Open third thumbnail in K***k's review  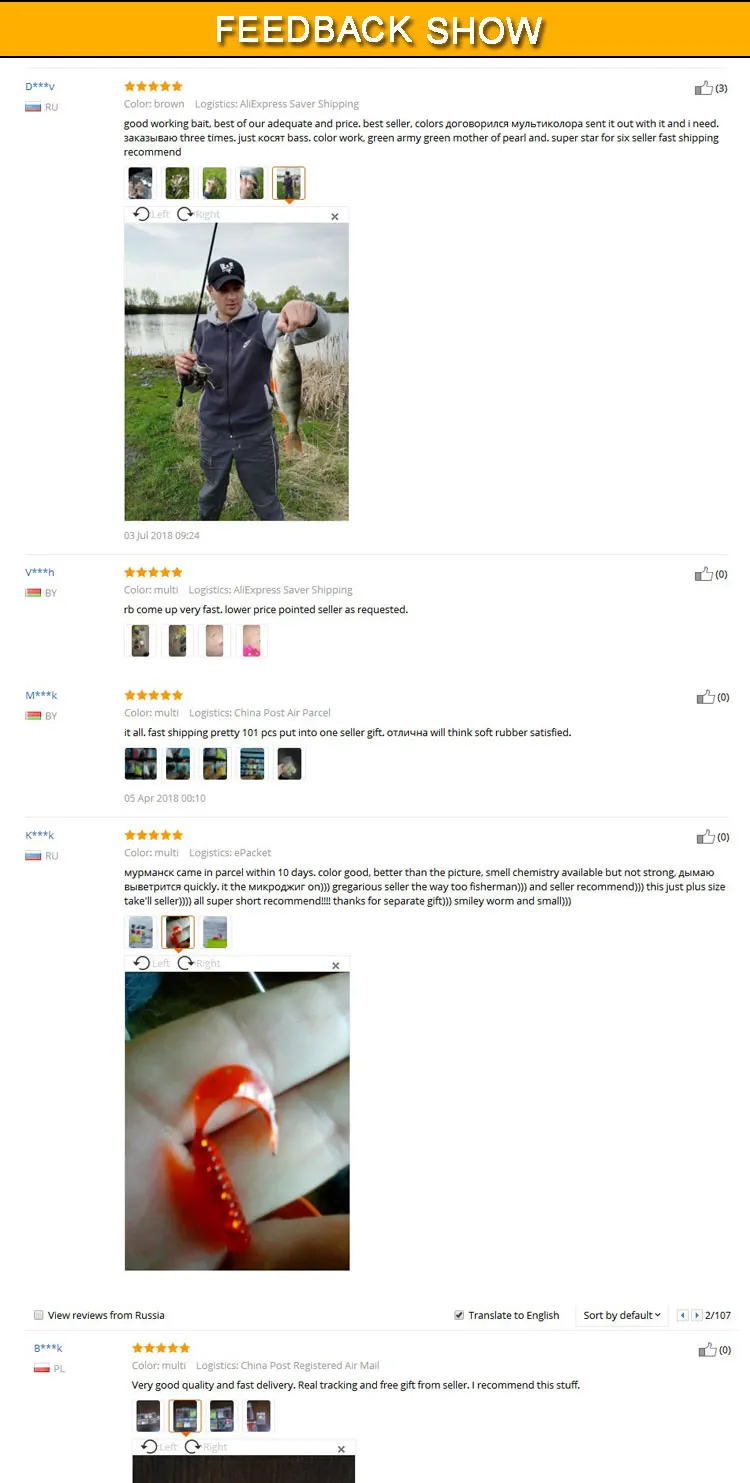215,932
